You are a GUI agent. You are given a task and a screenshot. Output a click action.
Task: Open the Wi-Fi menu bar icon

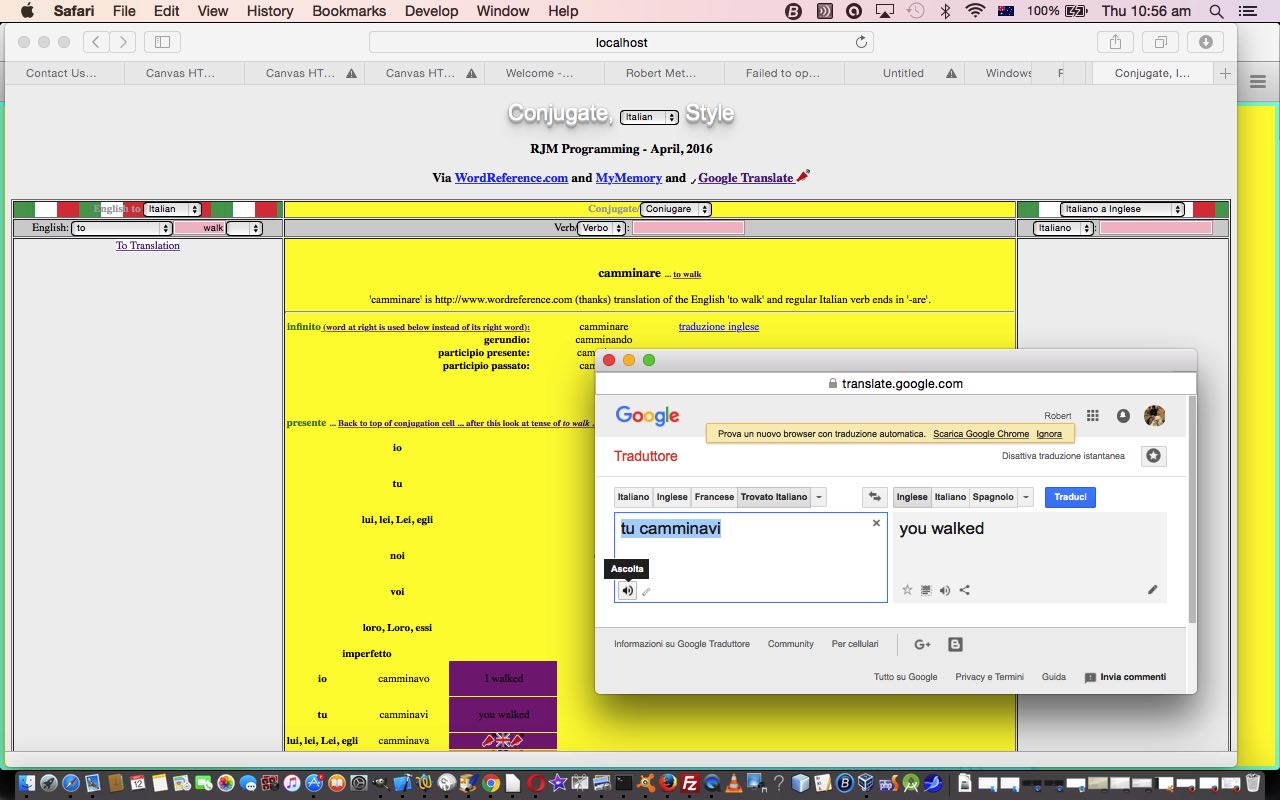[975, 11]
